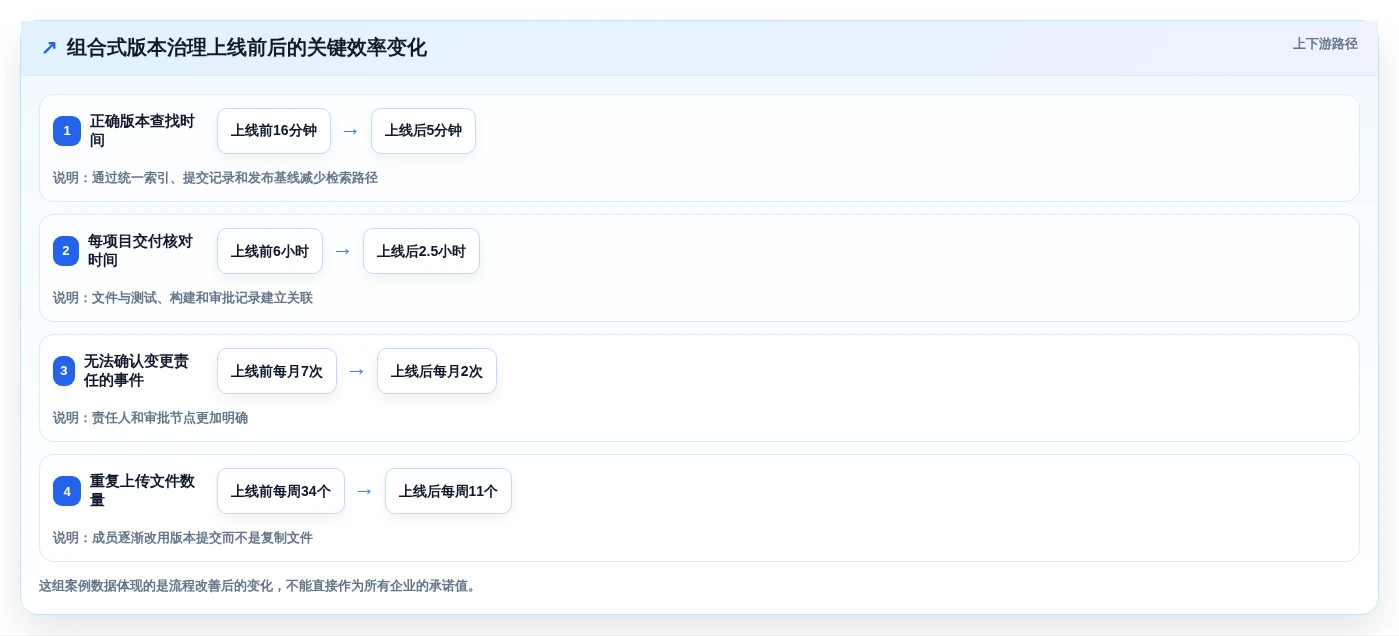The image size is (1399, 636).
Task: Select the 上线前每周34个 chip
Action: [281, 491]
